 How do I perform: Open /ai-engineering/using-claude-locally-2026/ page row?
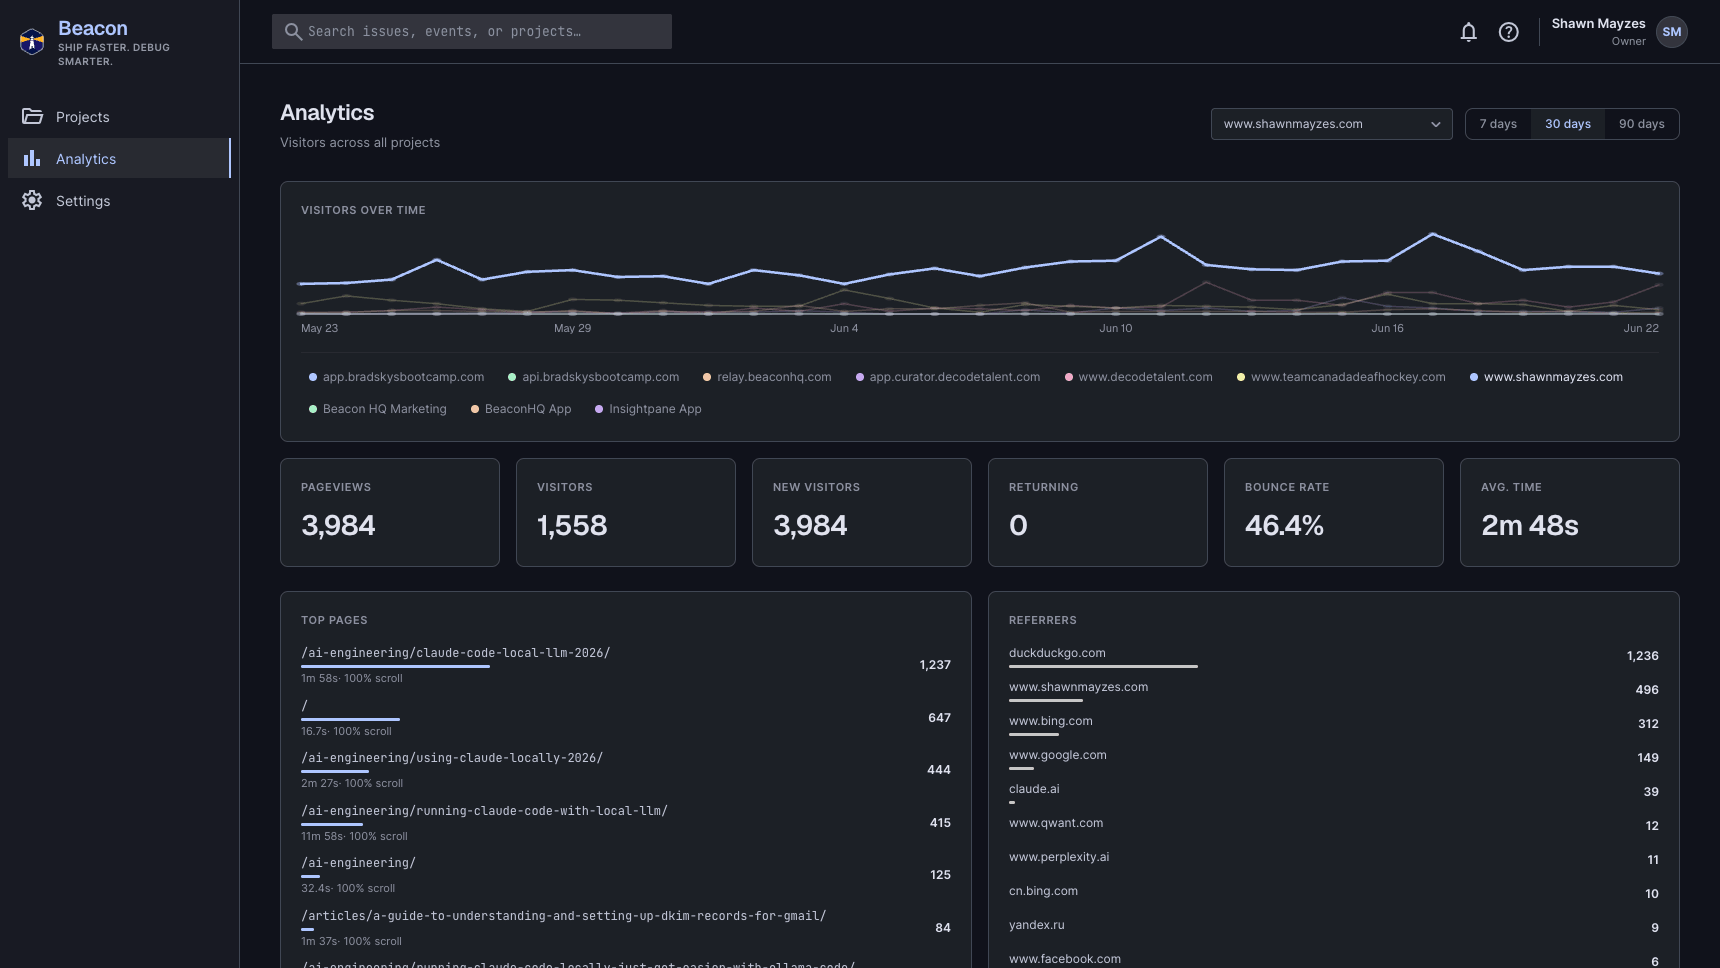(x=626, y=770)
